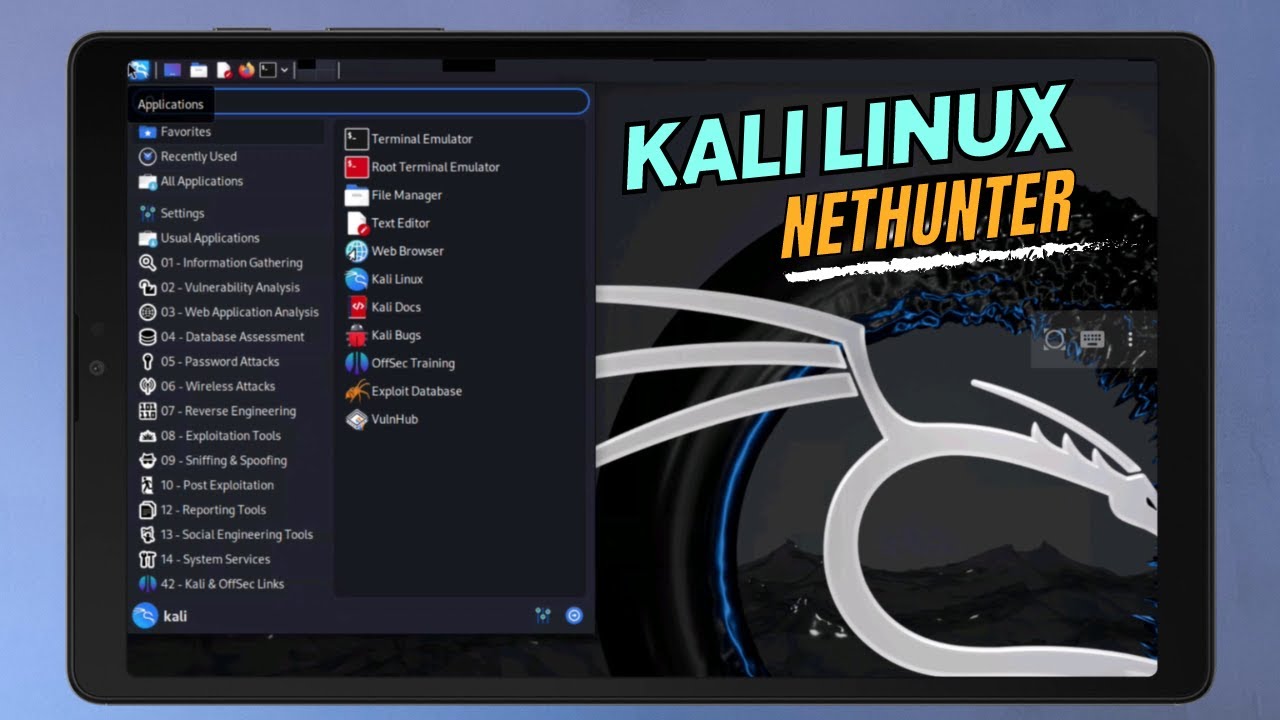Launch the text editor from the panel
Viewport: 1280px width, 720px height.
coord(224,70)
